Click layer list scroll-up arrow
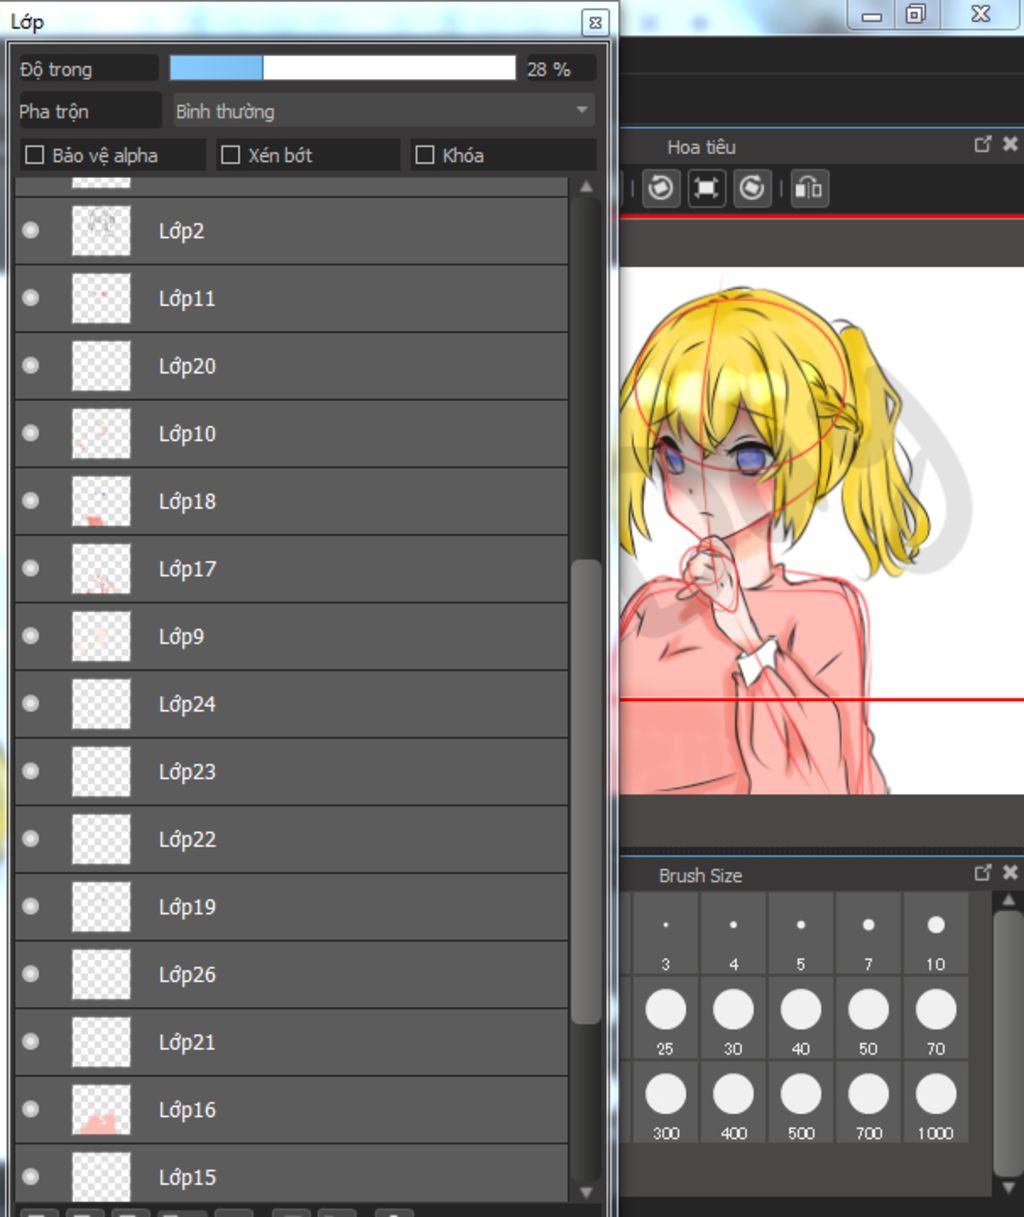The image size is (1024, 1217). [x=586, y=187]
